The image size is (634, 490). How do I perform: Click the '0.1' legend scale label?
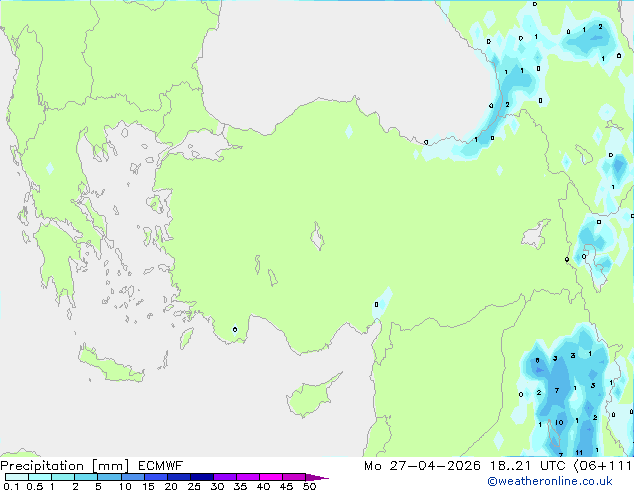[x=11, y=486]
